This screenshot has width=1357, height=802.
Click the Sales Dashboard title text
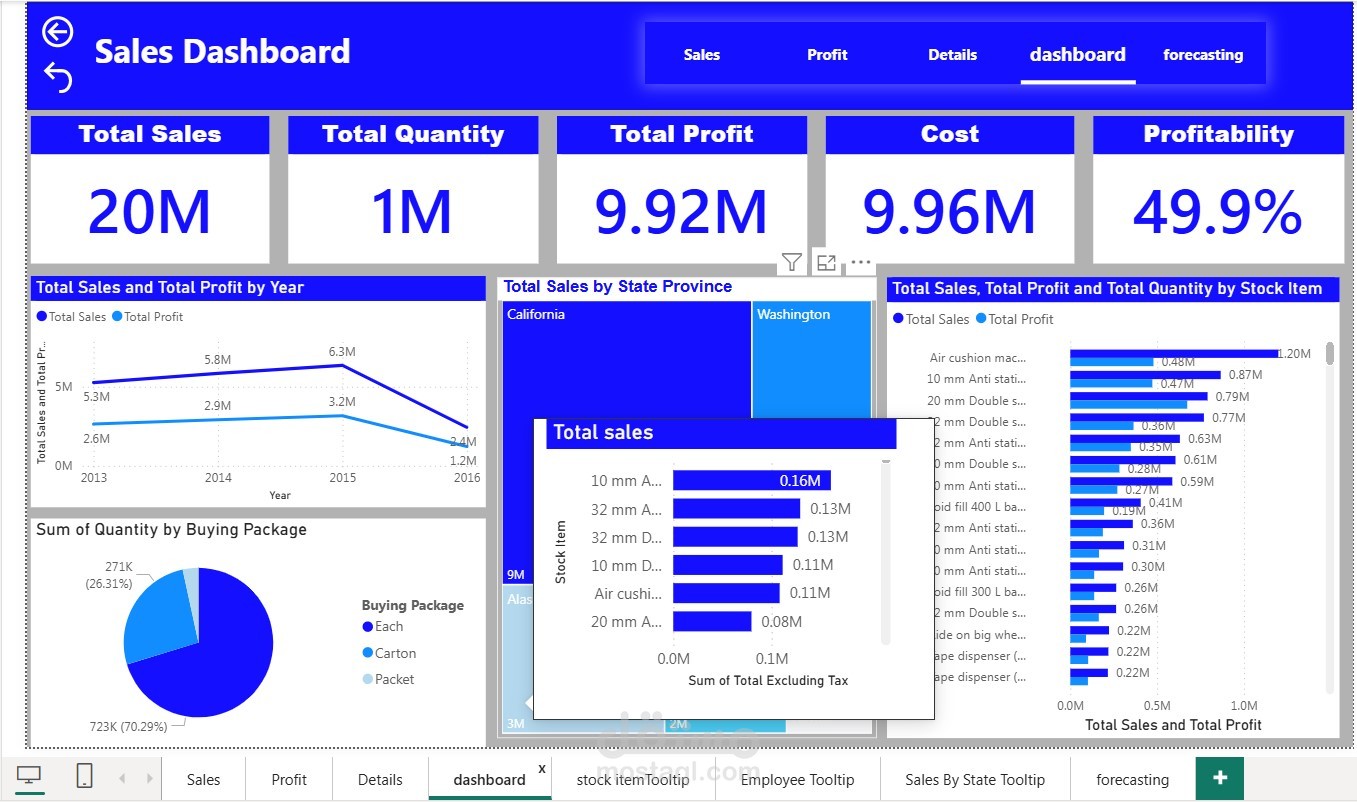tap(222, 51)
